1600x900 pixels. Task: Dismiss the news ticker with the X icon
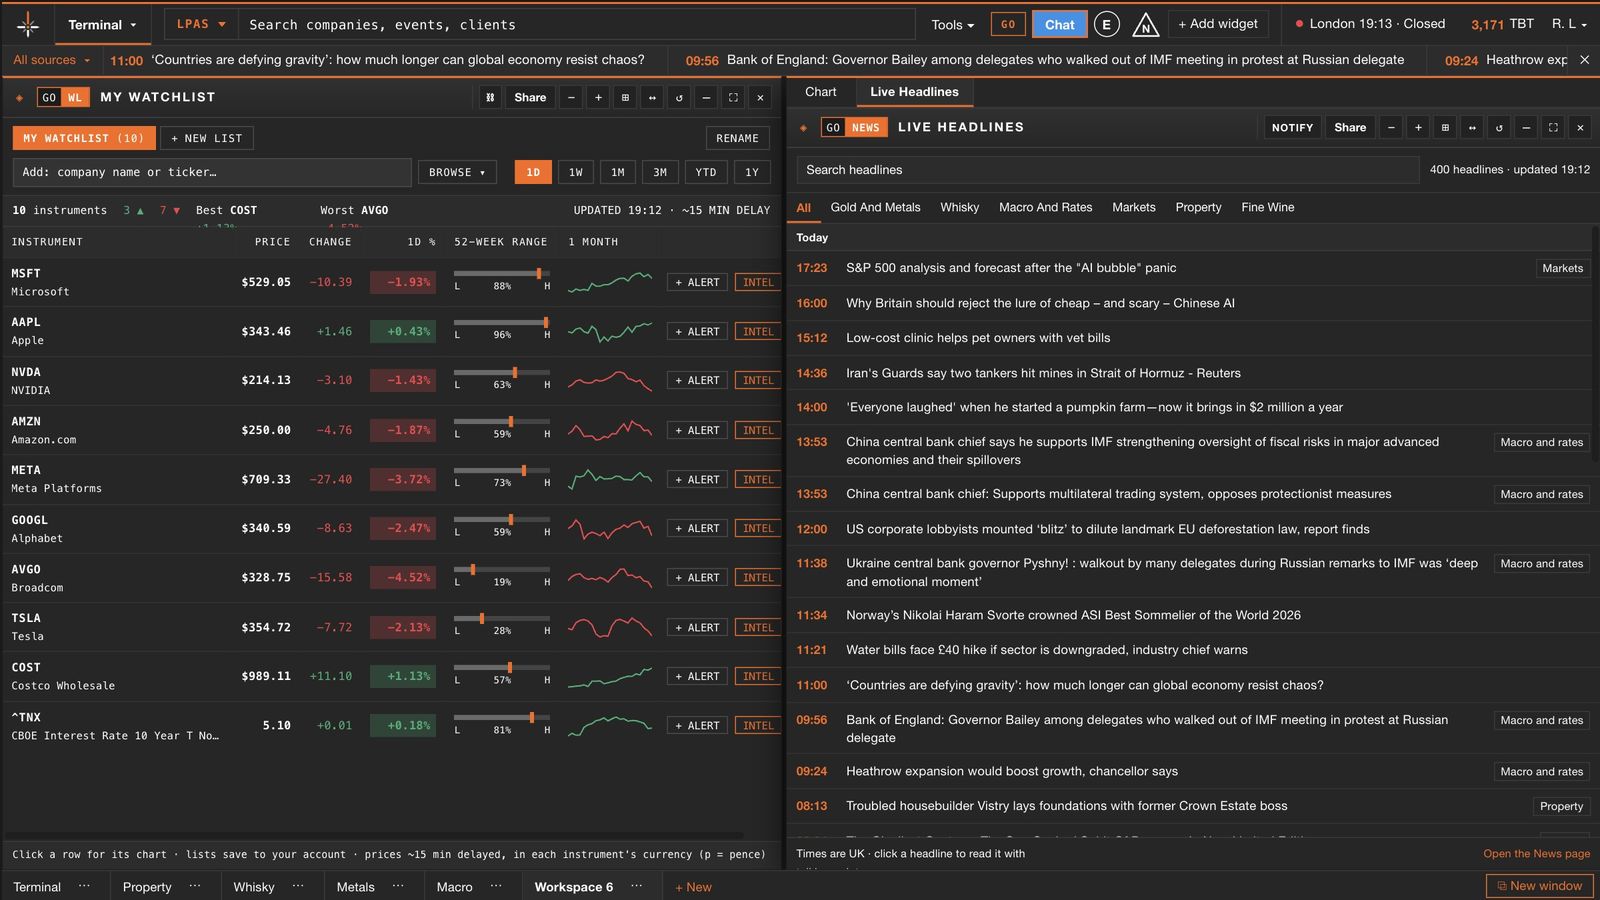[x=1584, y=60]
